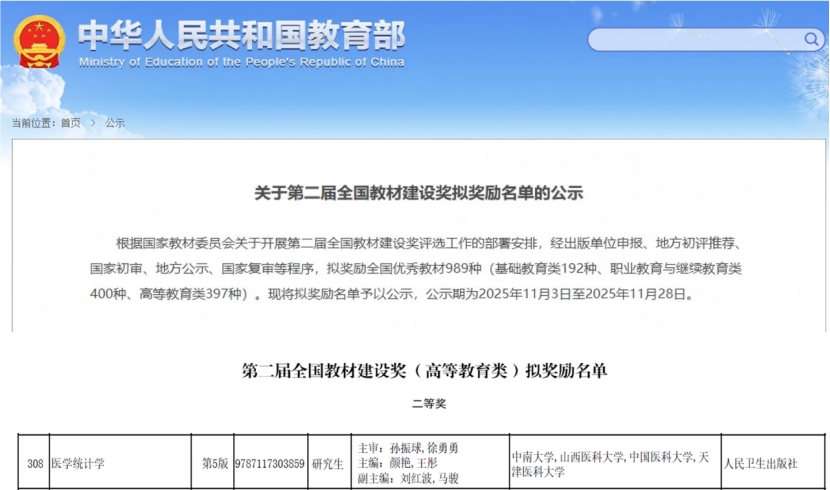Click the breadcrumb arrow separator
This screenshot has width=830, height=490.
(92, 123)
